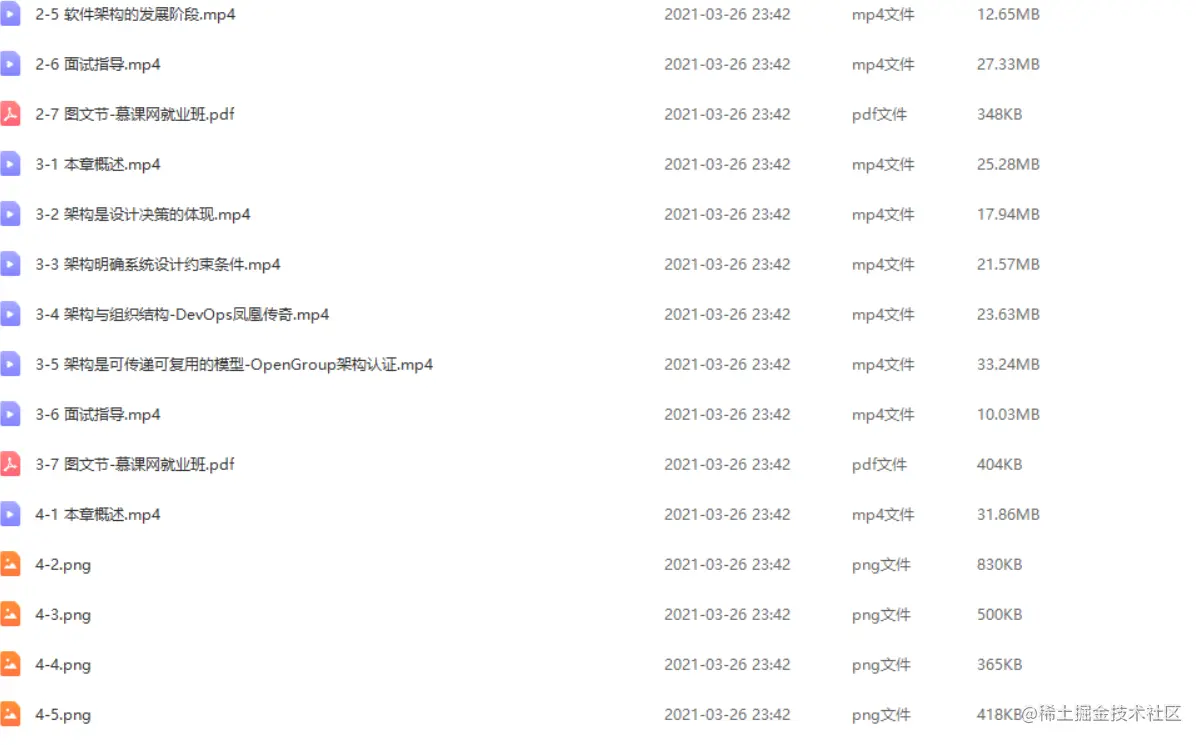Click video icon for 4-1 本章概述.mp4

pyautogui.click(x=10, y=514)
